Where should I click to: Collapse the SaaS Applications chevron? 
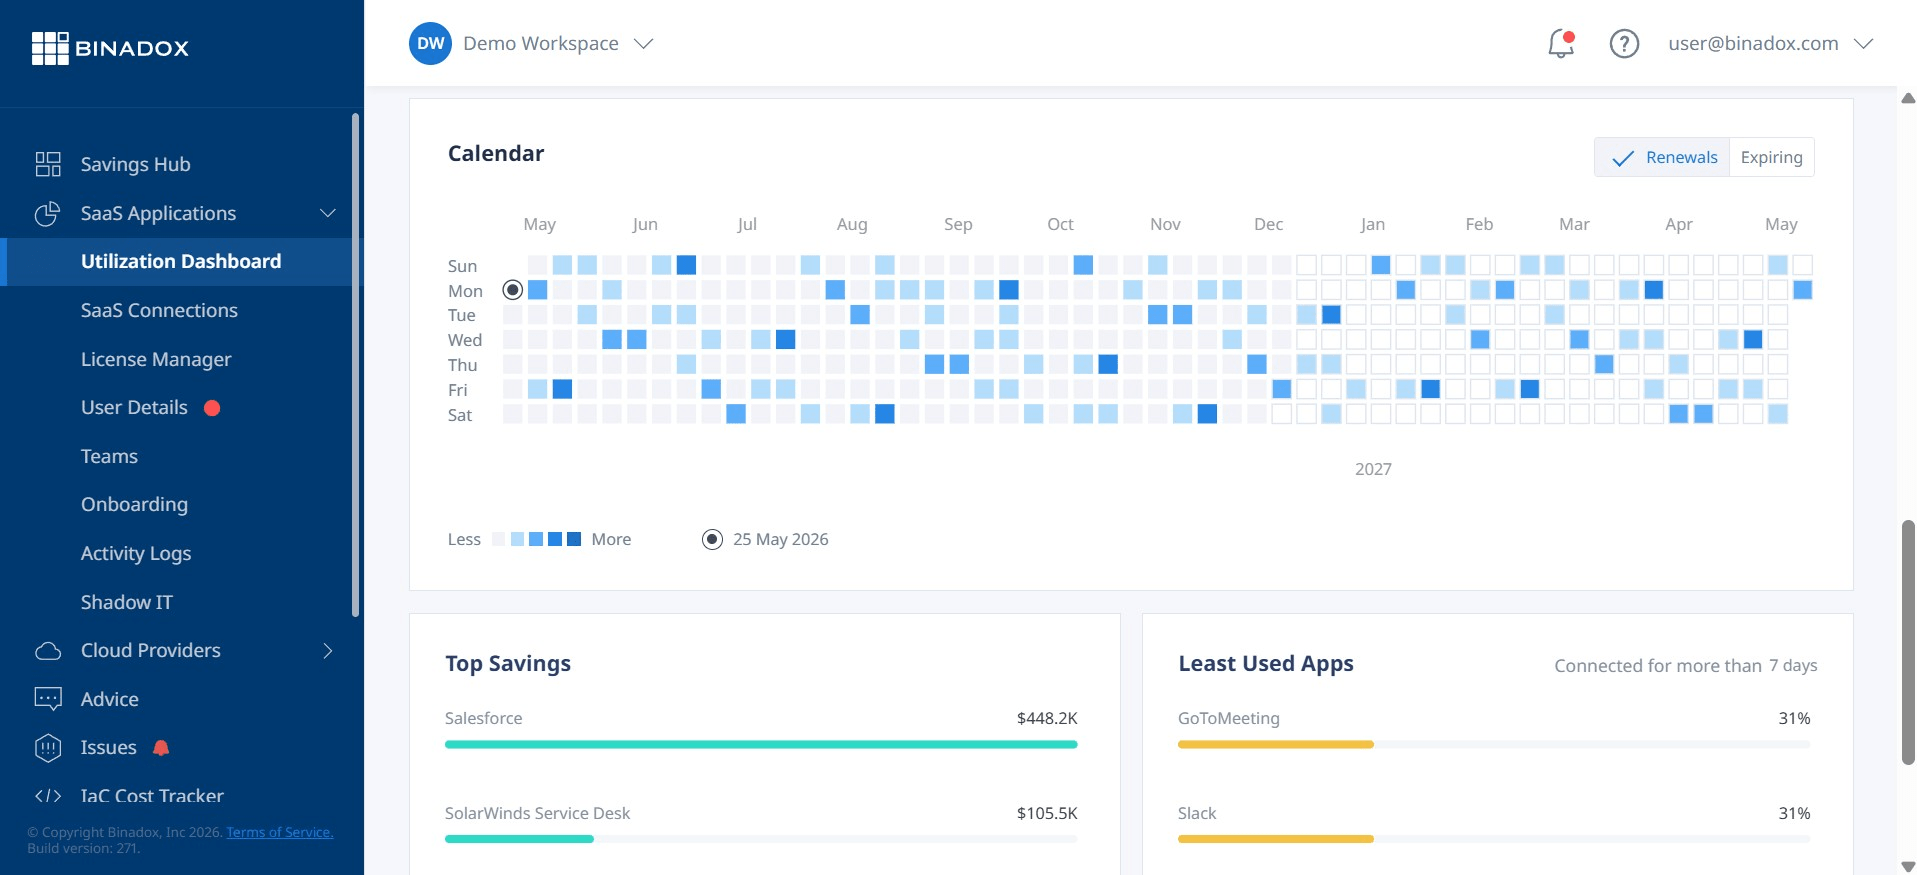click(328, 213)
